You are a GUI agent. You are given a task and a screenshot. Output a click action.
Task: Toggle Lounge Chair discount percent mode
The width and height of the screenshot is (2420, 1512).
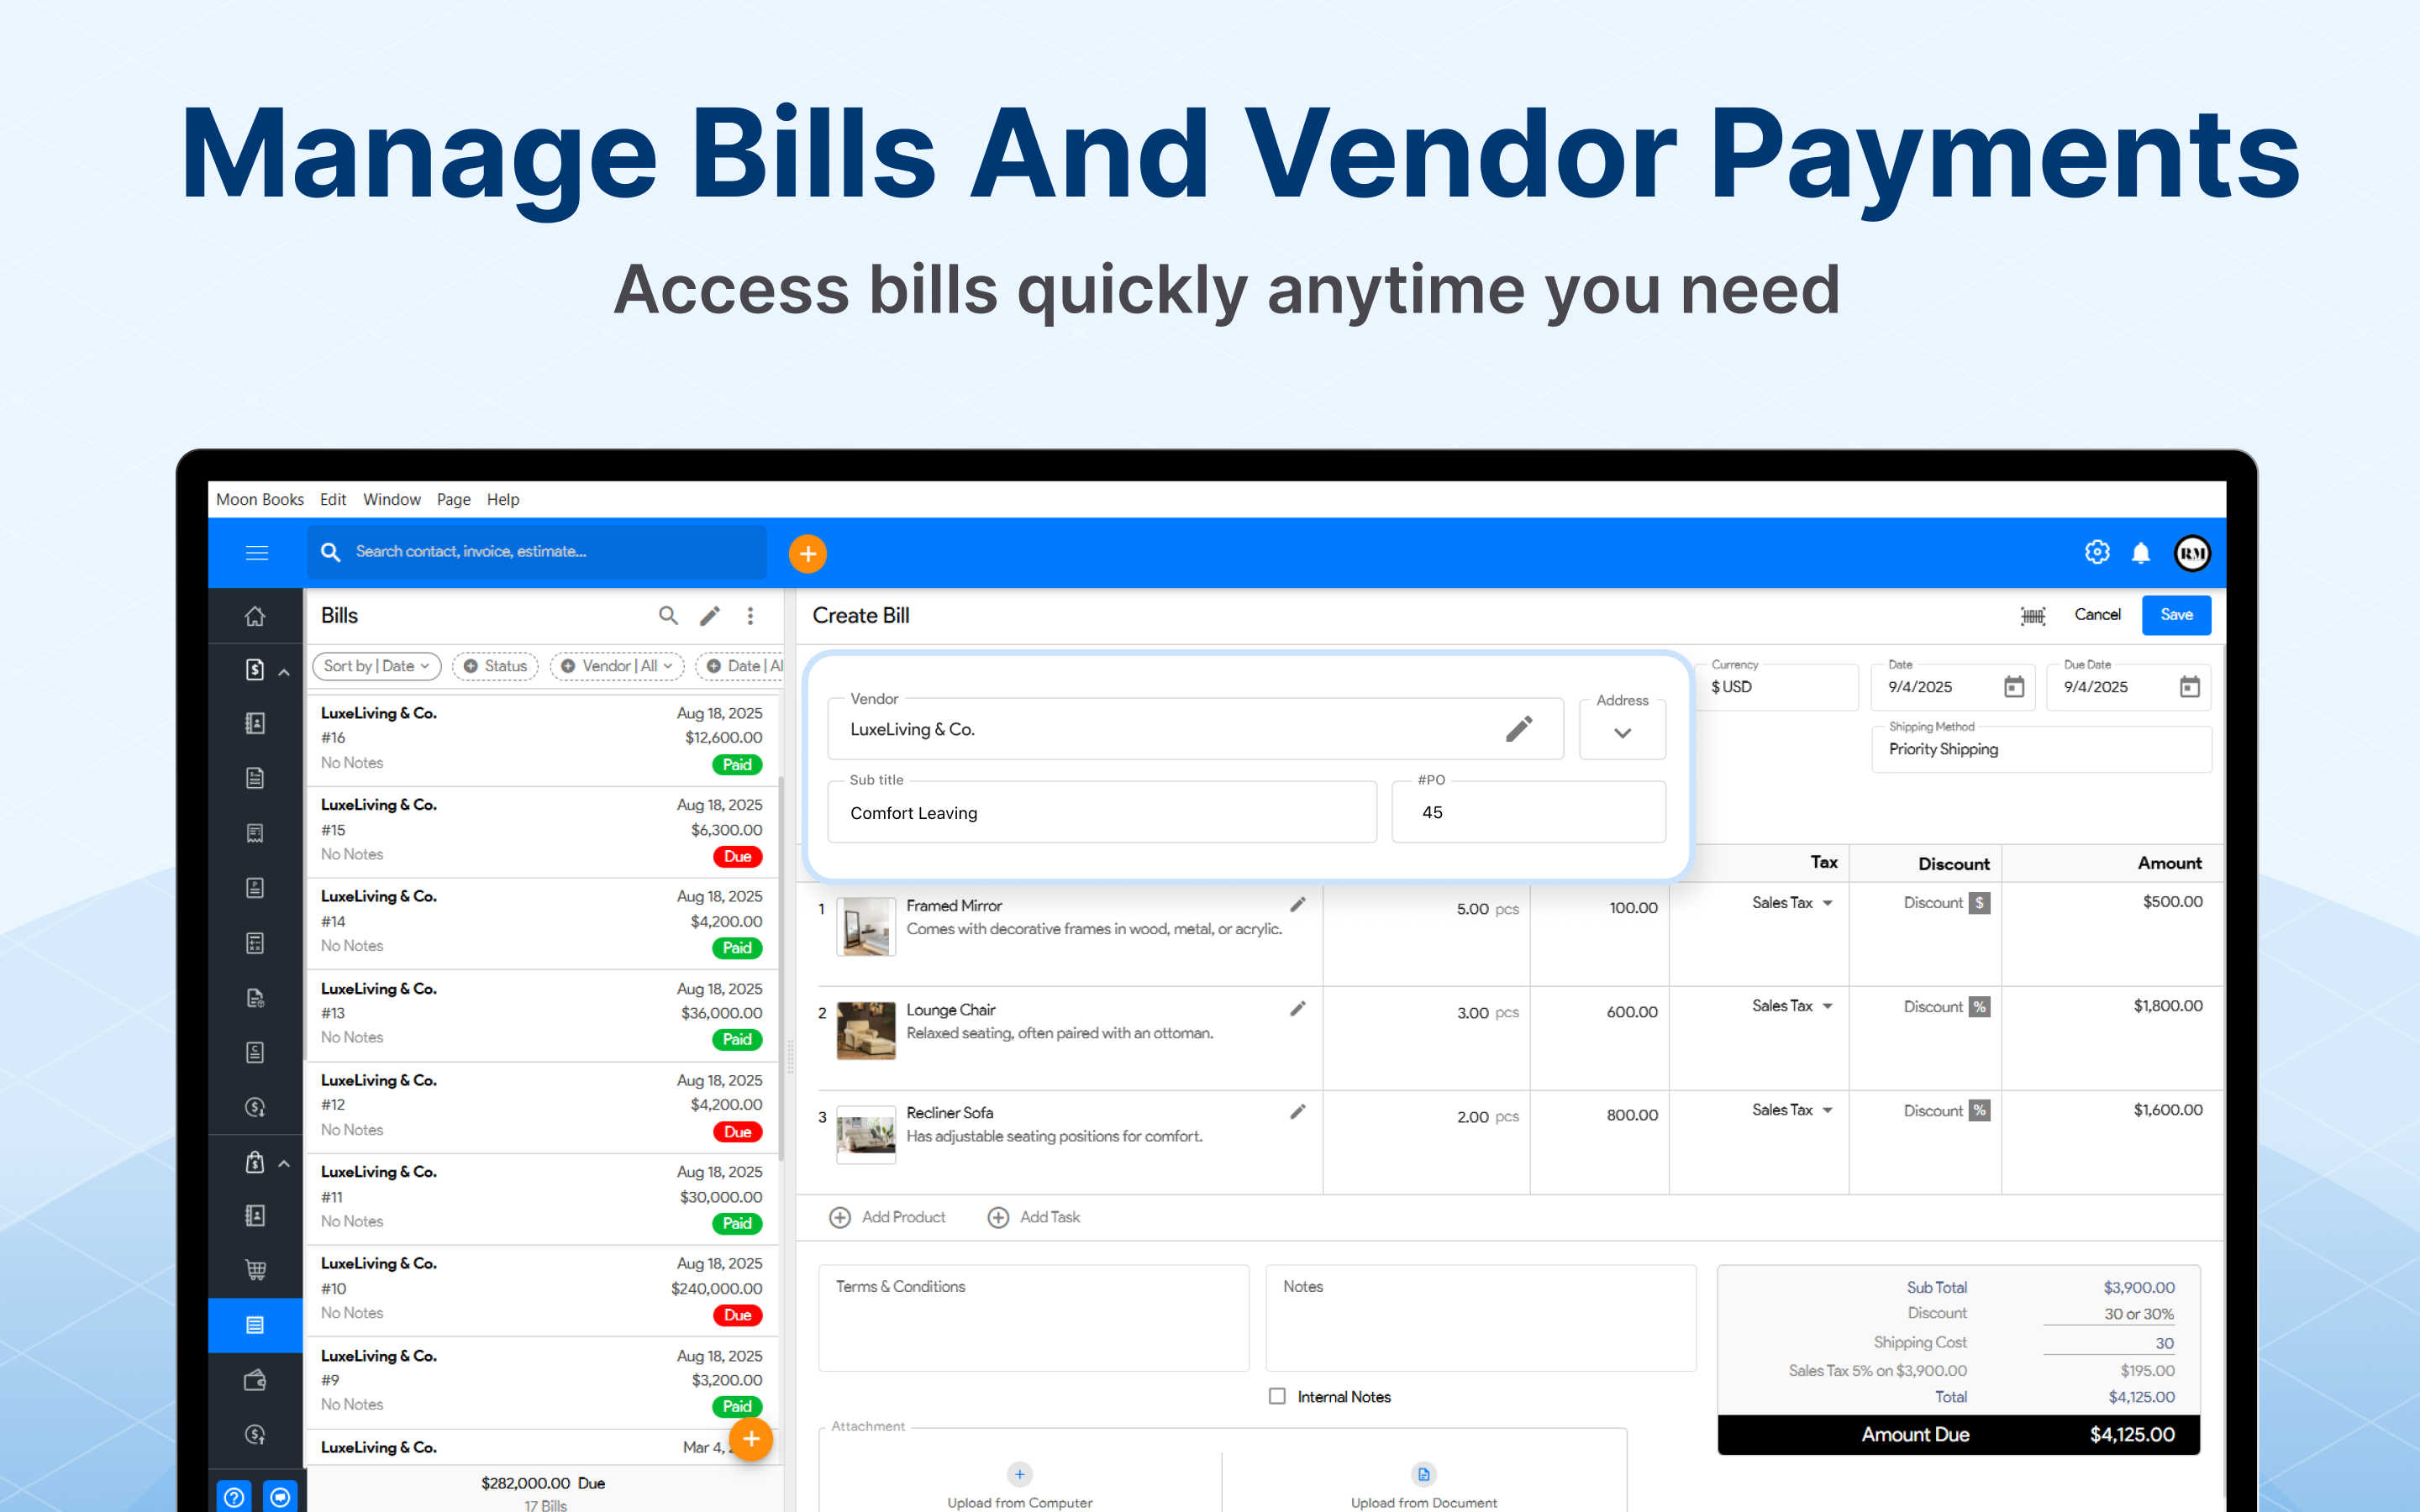click(1979, 1007)
